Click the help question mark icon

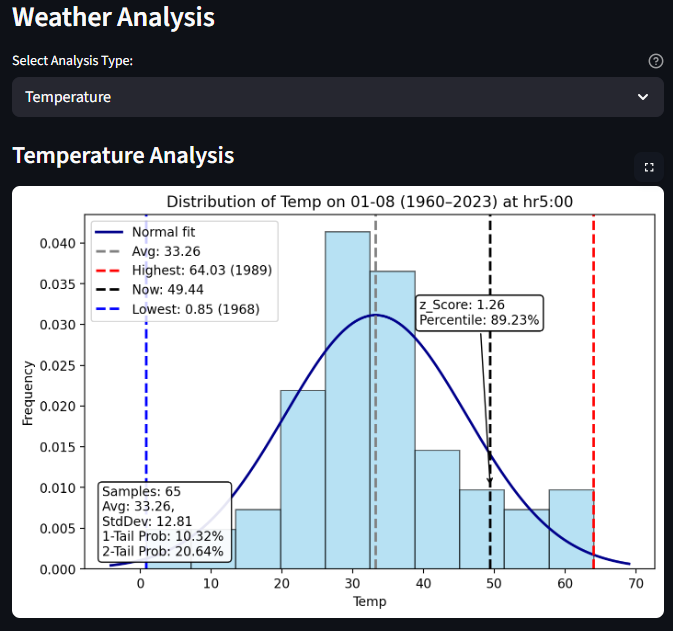pos(656,61)
